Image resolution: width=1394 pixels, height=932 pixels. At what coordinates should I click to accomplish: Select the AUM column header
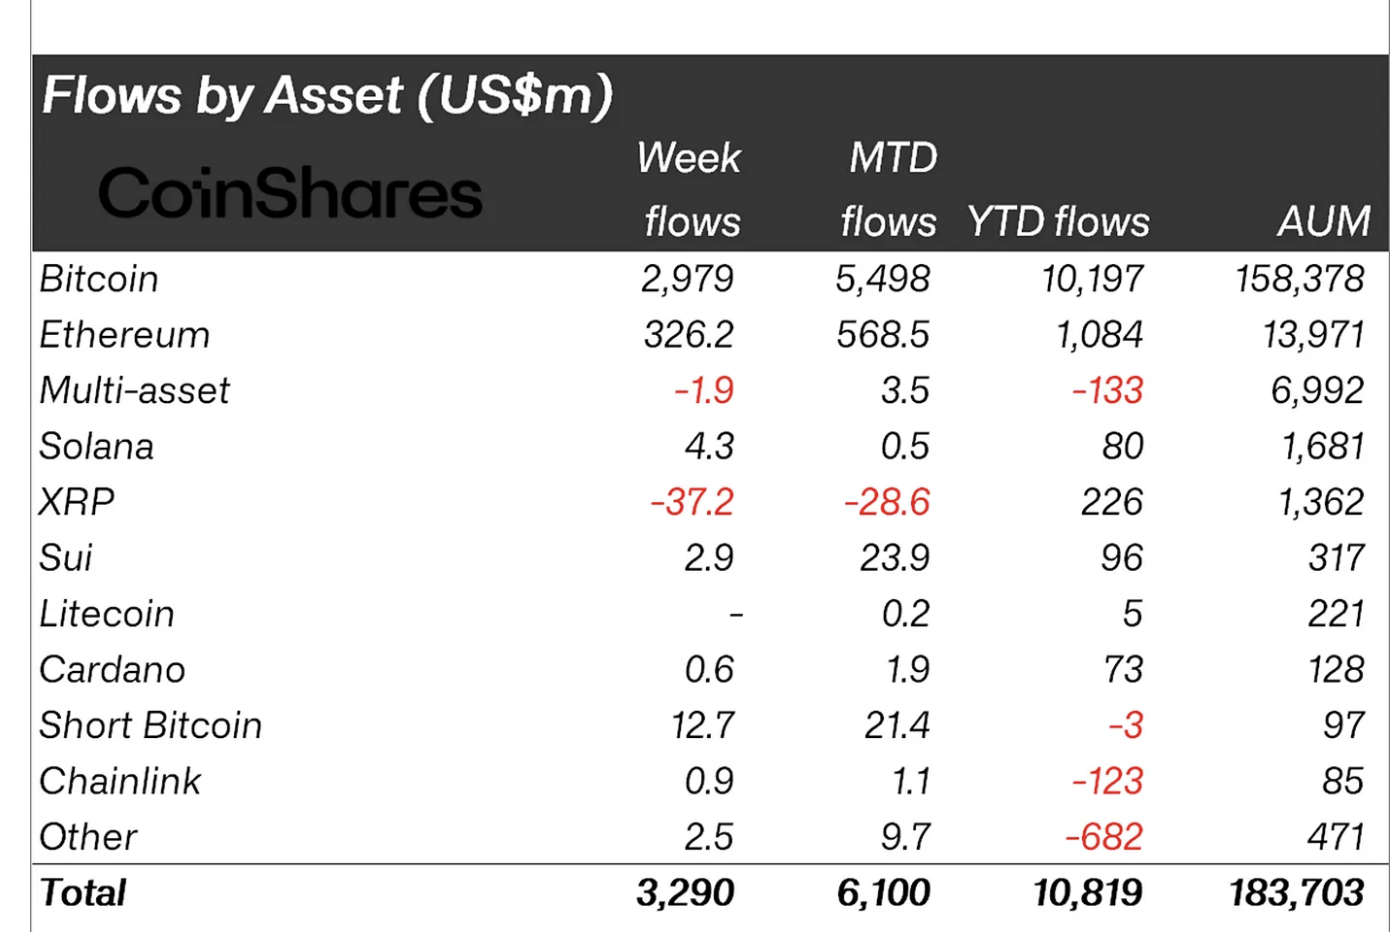coord(1324,221)
